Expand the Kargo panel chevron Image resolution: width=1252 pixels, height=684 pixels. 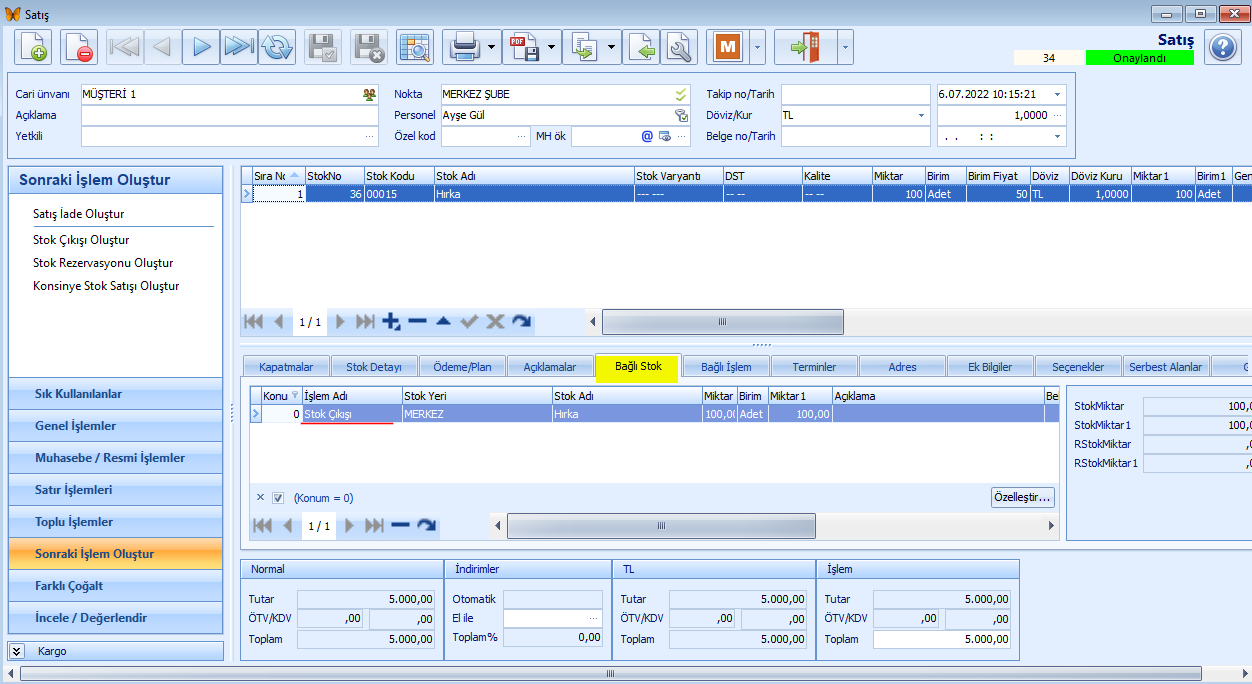pos(17,651)
